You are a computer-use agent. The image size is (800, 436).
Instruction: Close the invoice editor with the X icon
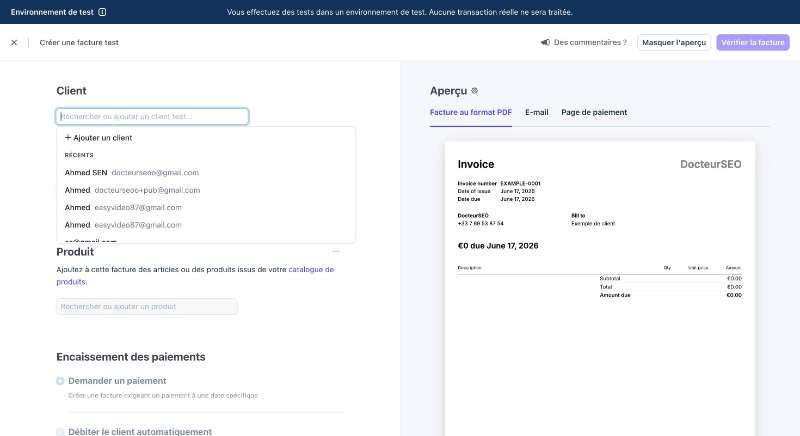[14, 43]
